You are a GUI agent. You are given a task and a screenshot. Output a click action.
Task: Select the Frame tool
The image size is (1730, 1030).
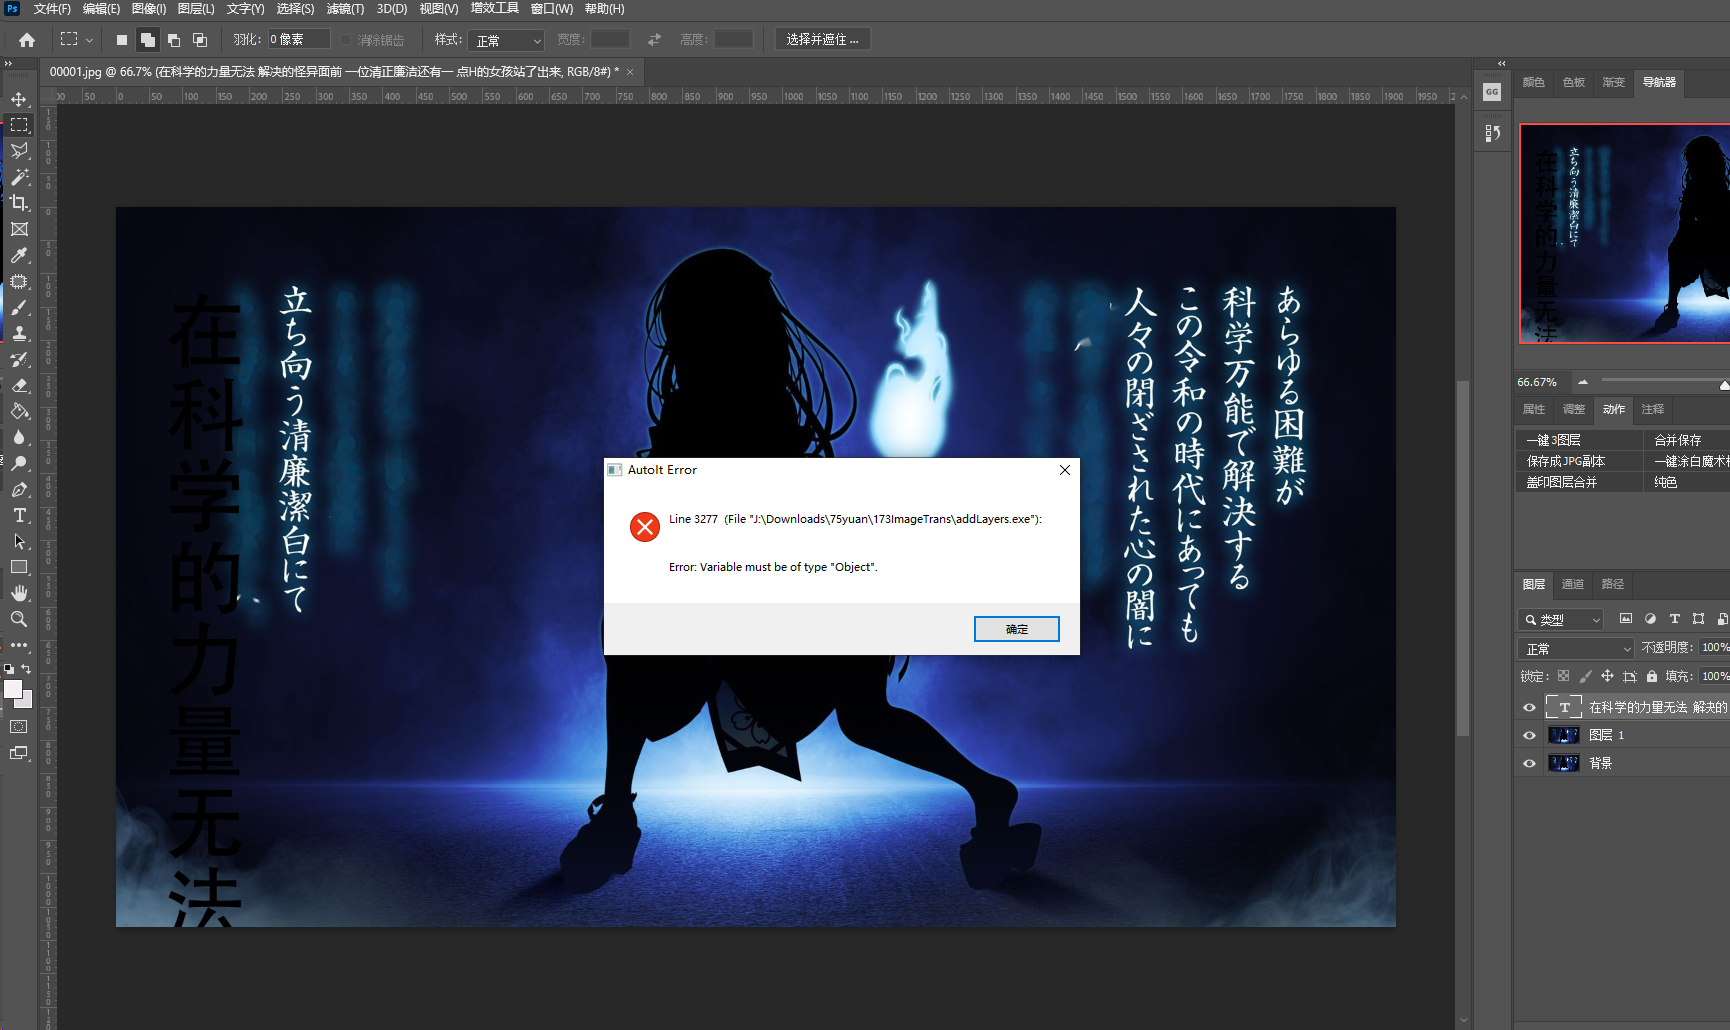tap(19, 229)
